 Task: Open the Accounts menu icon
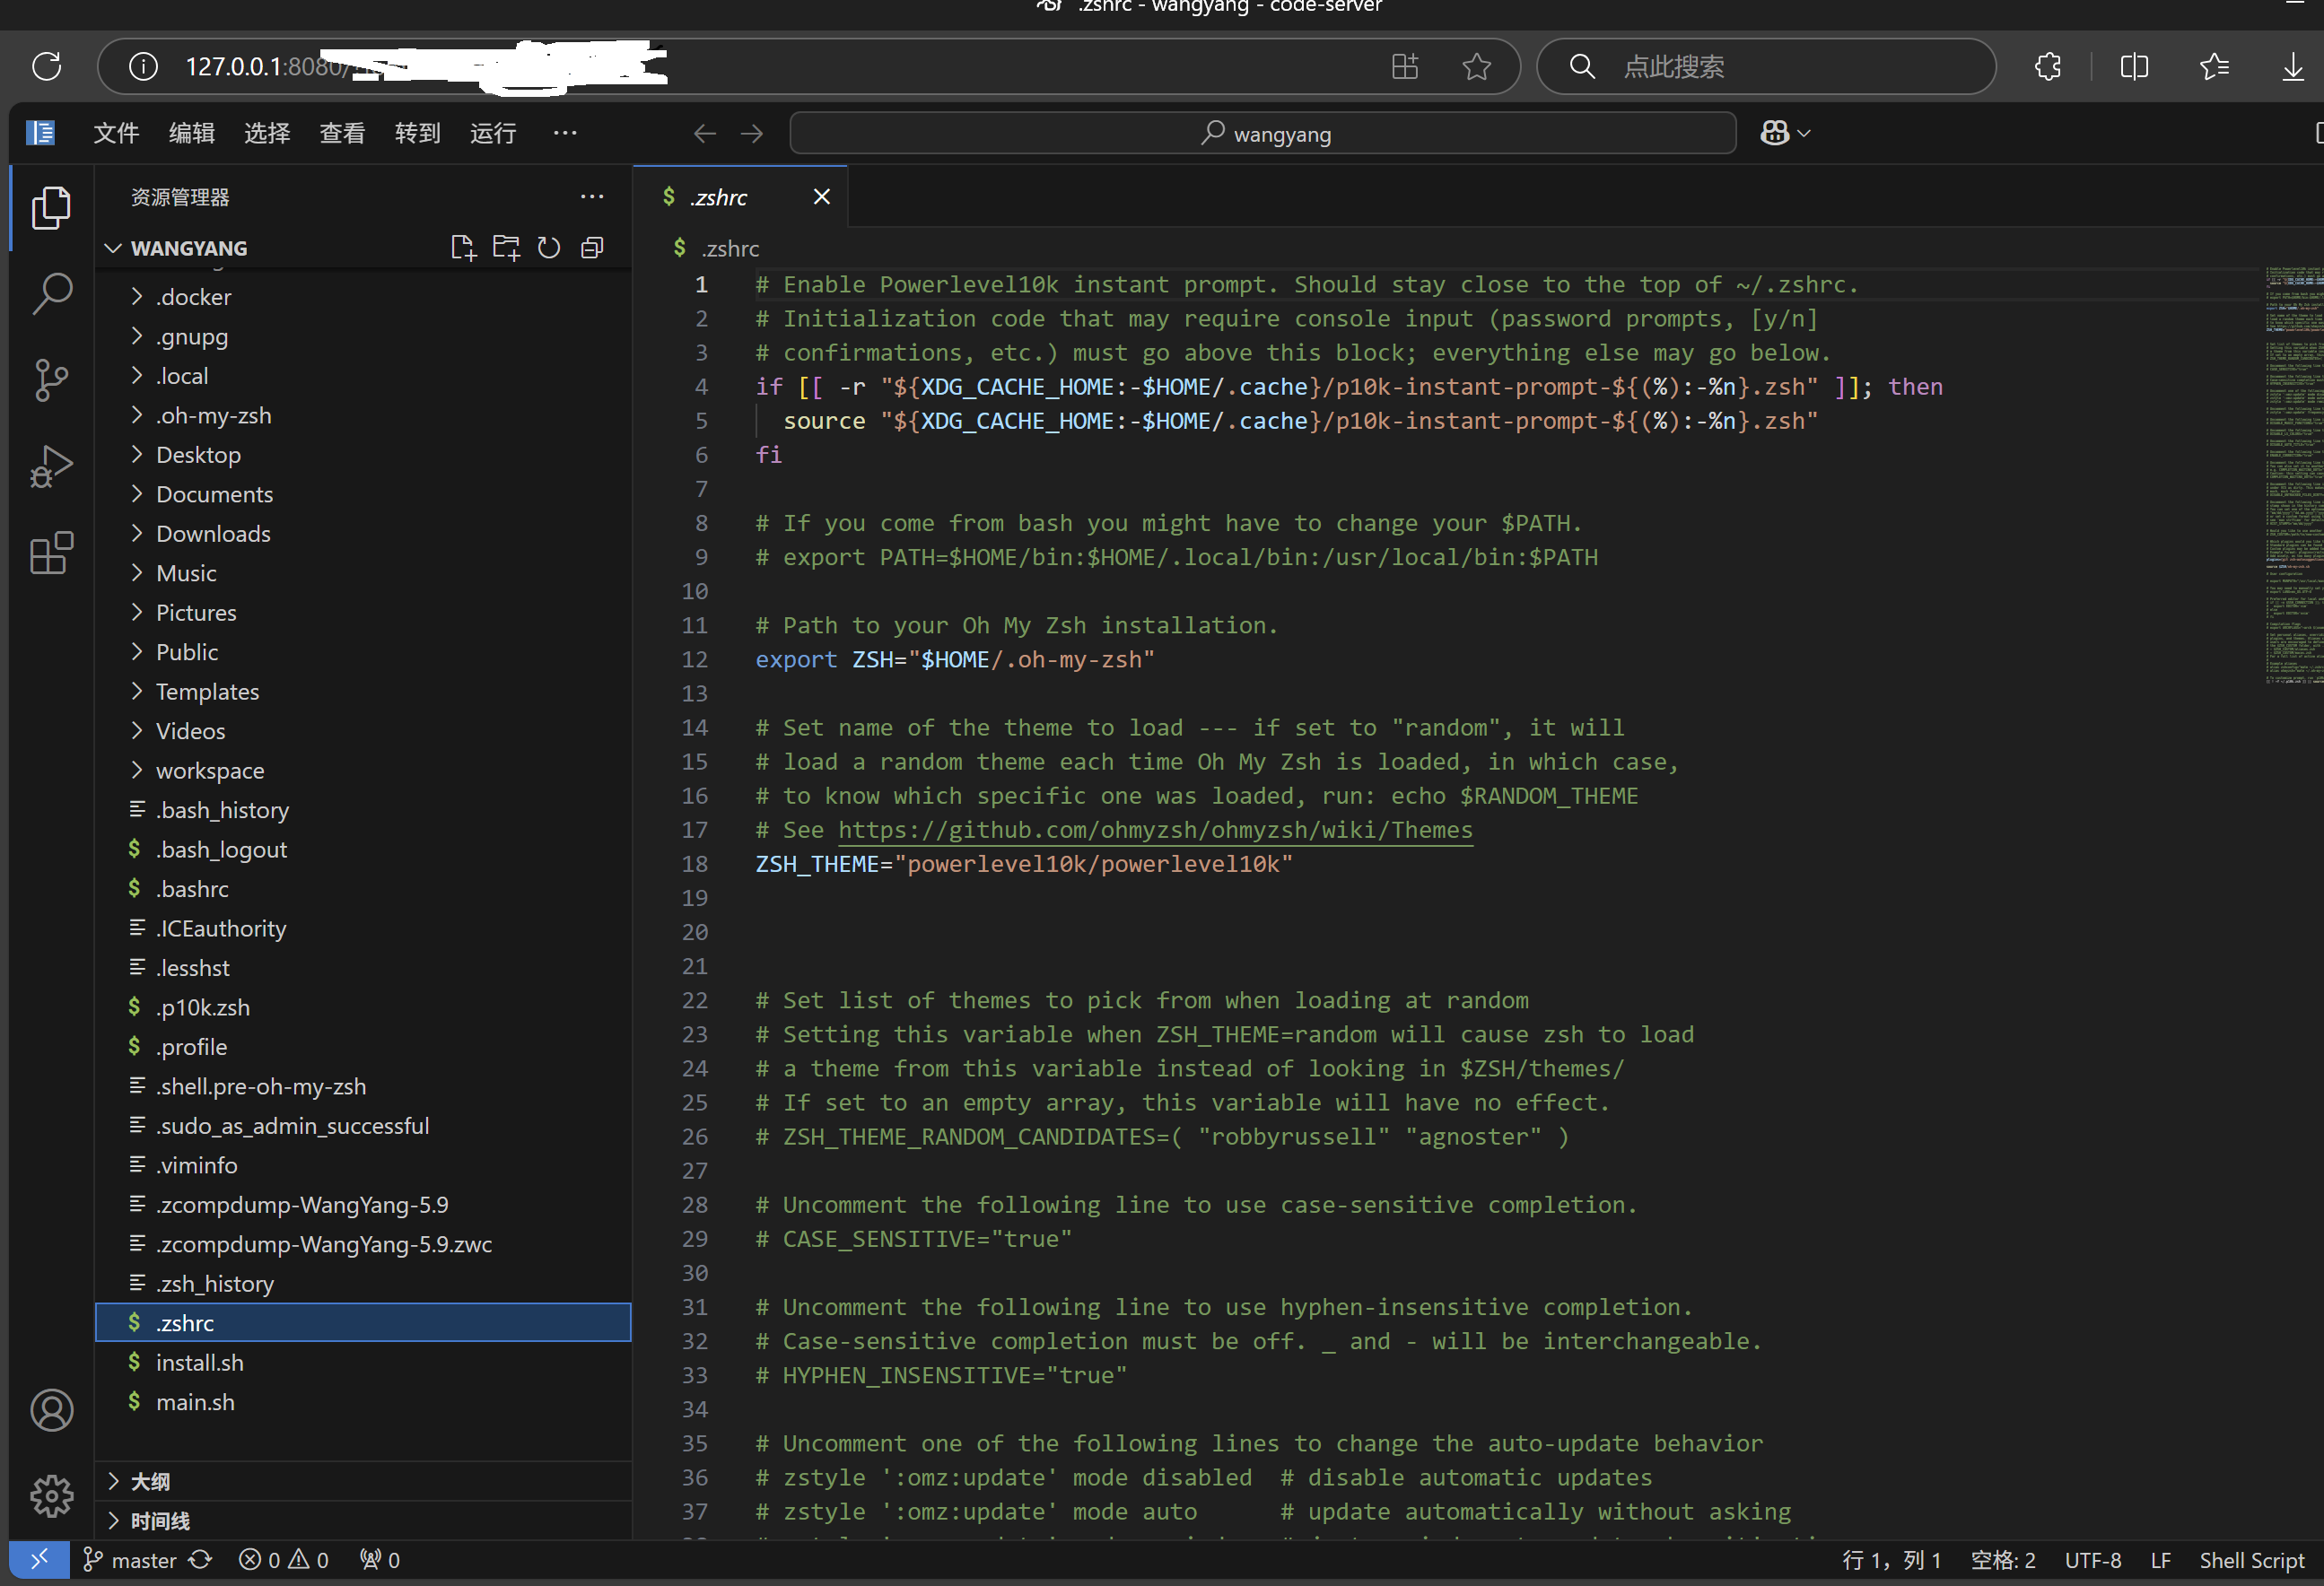tap(51, 1410)
